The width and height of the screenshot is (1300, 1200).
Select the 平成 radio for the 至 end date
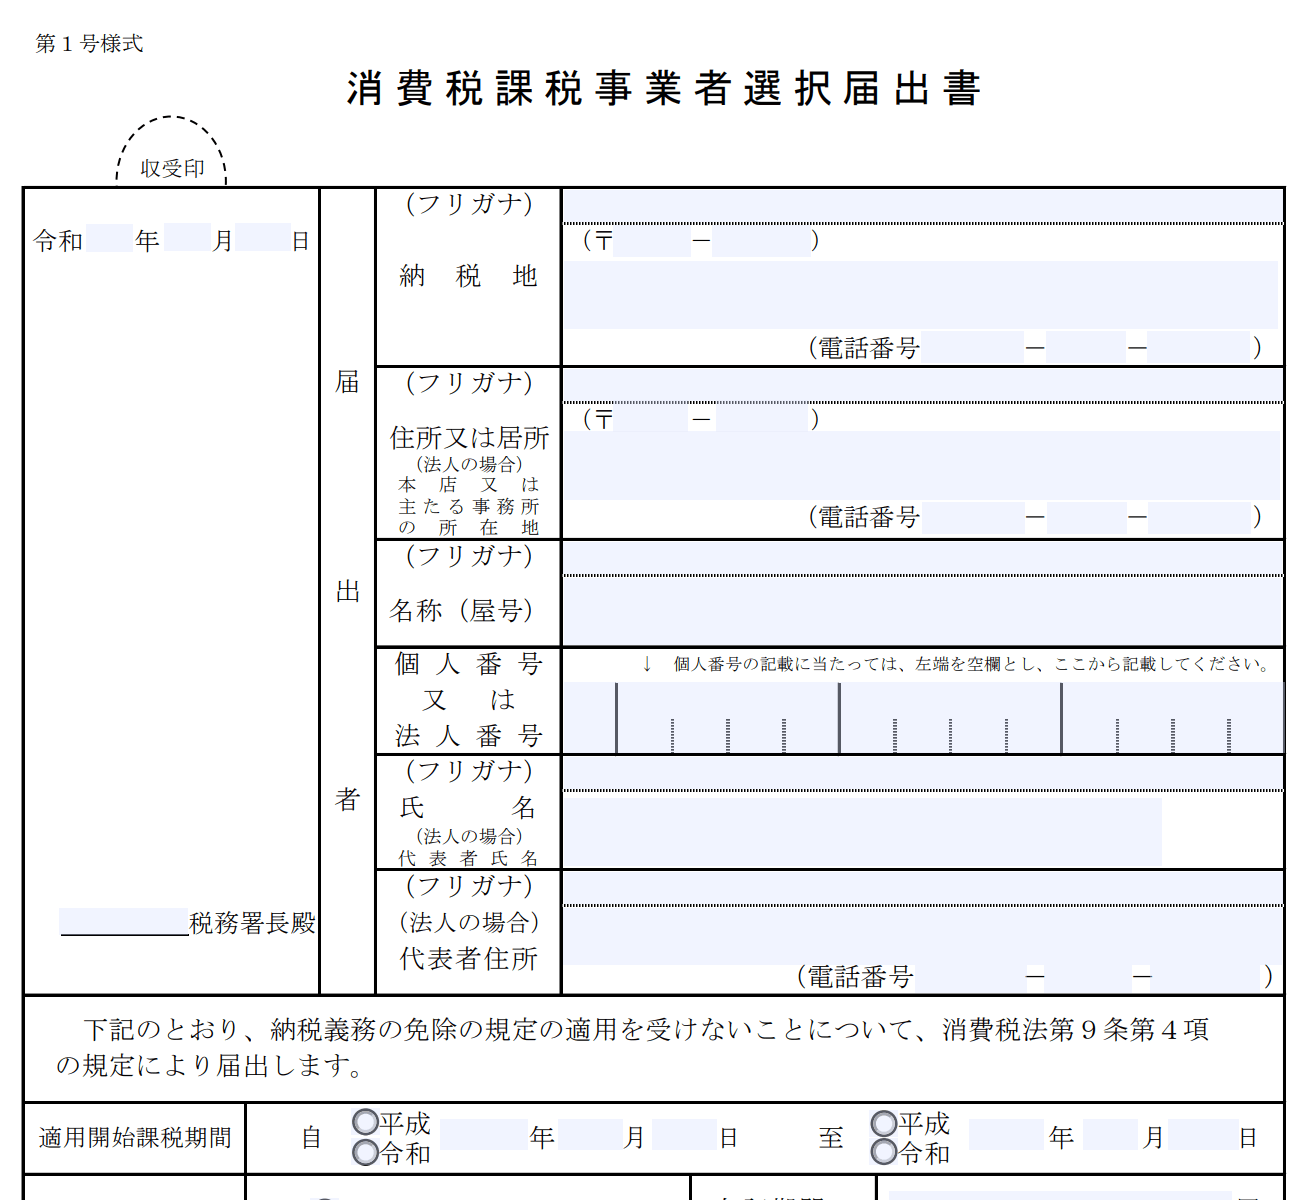click(884, 1122)
